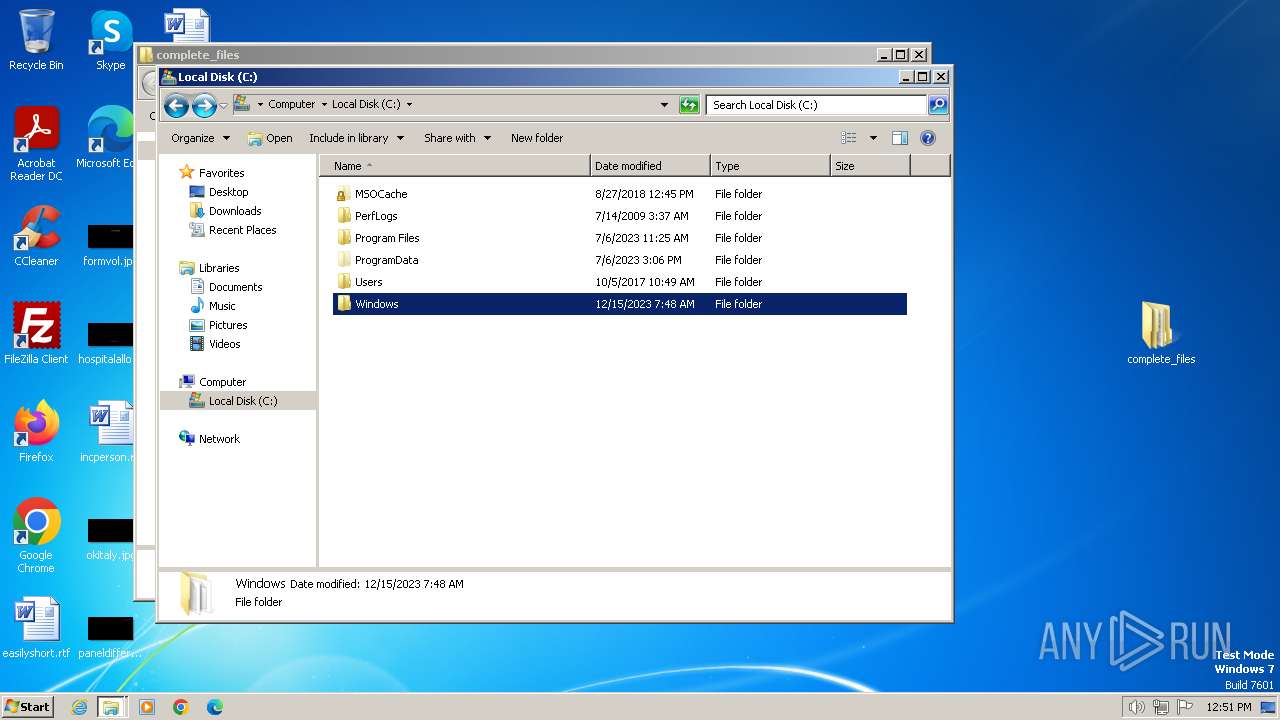The image size is (1280, 720).
Task: Click Desktop in Favorites
Action: (x=228, y=192)
